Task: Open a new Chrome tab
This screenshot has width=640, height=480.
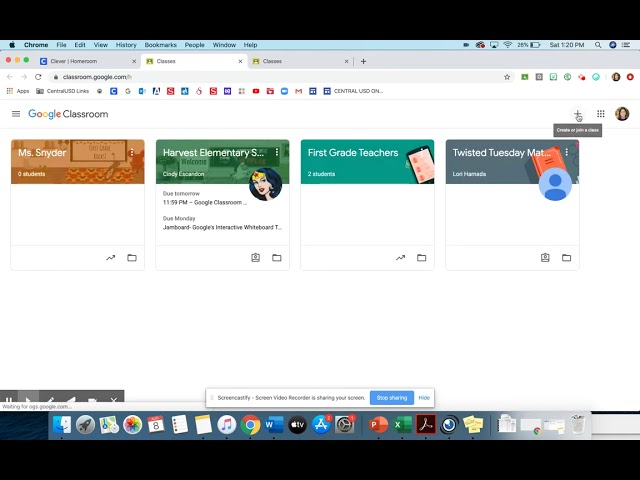Action: point(363,61)
